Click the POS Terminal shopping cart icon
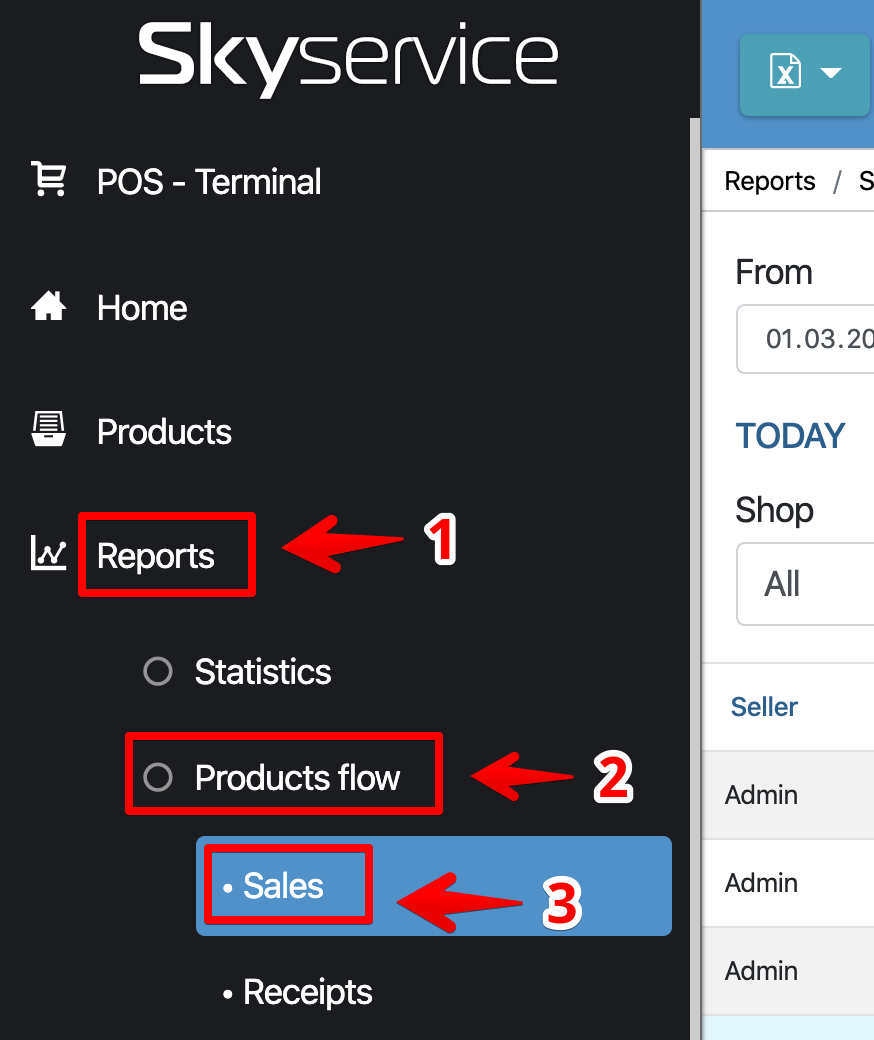The height and width of the screenshot is (1040, 874). pos(48,180)
